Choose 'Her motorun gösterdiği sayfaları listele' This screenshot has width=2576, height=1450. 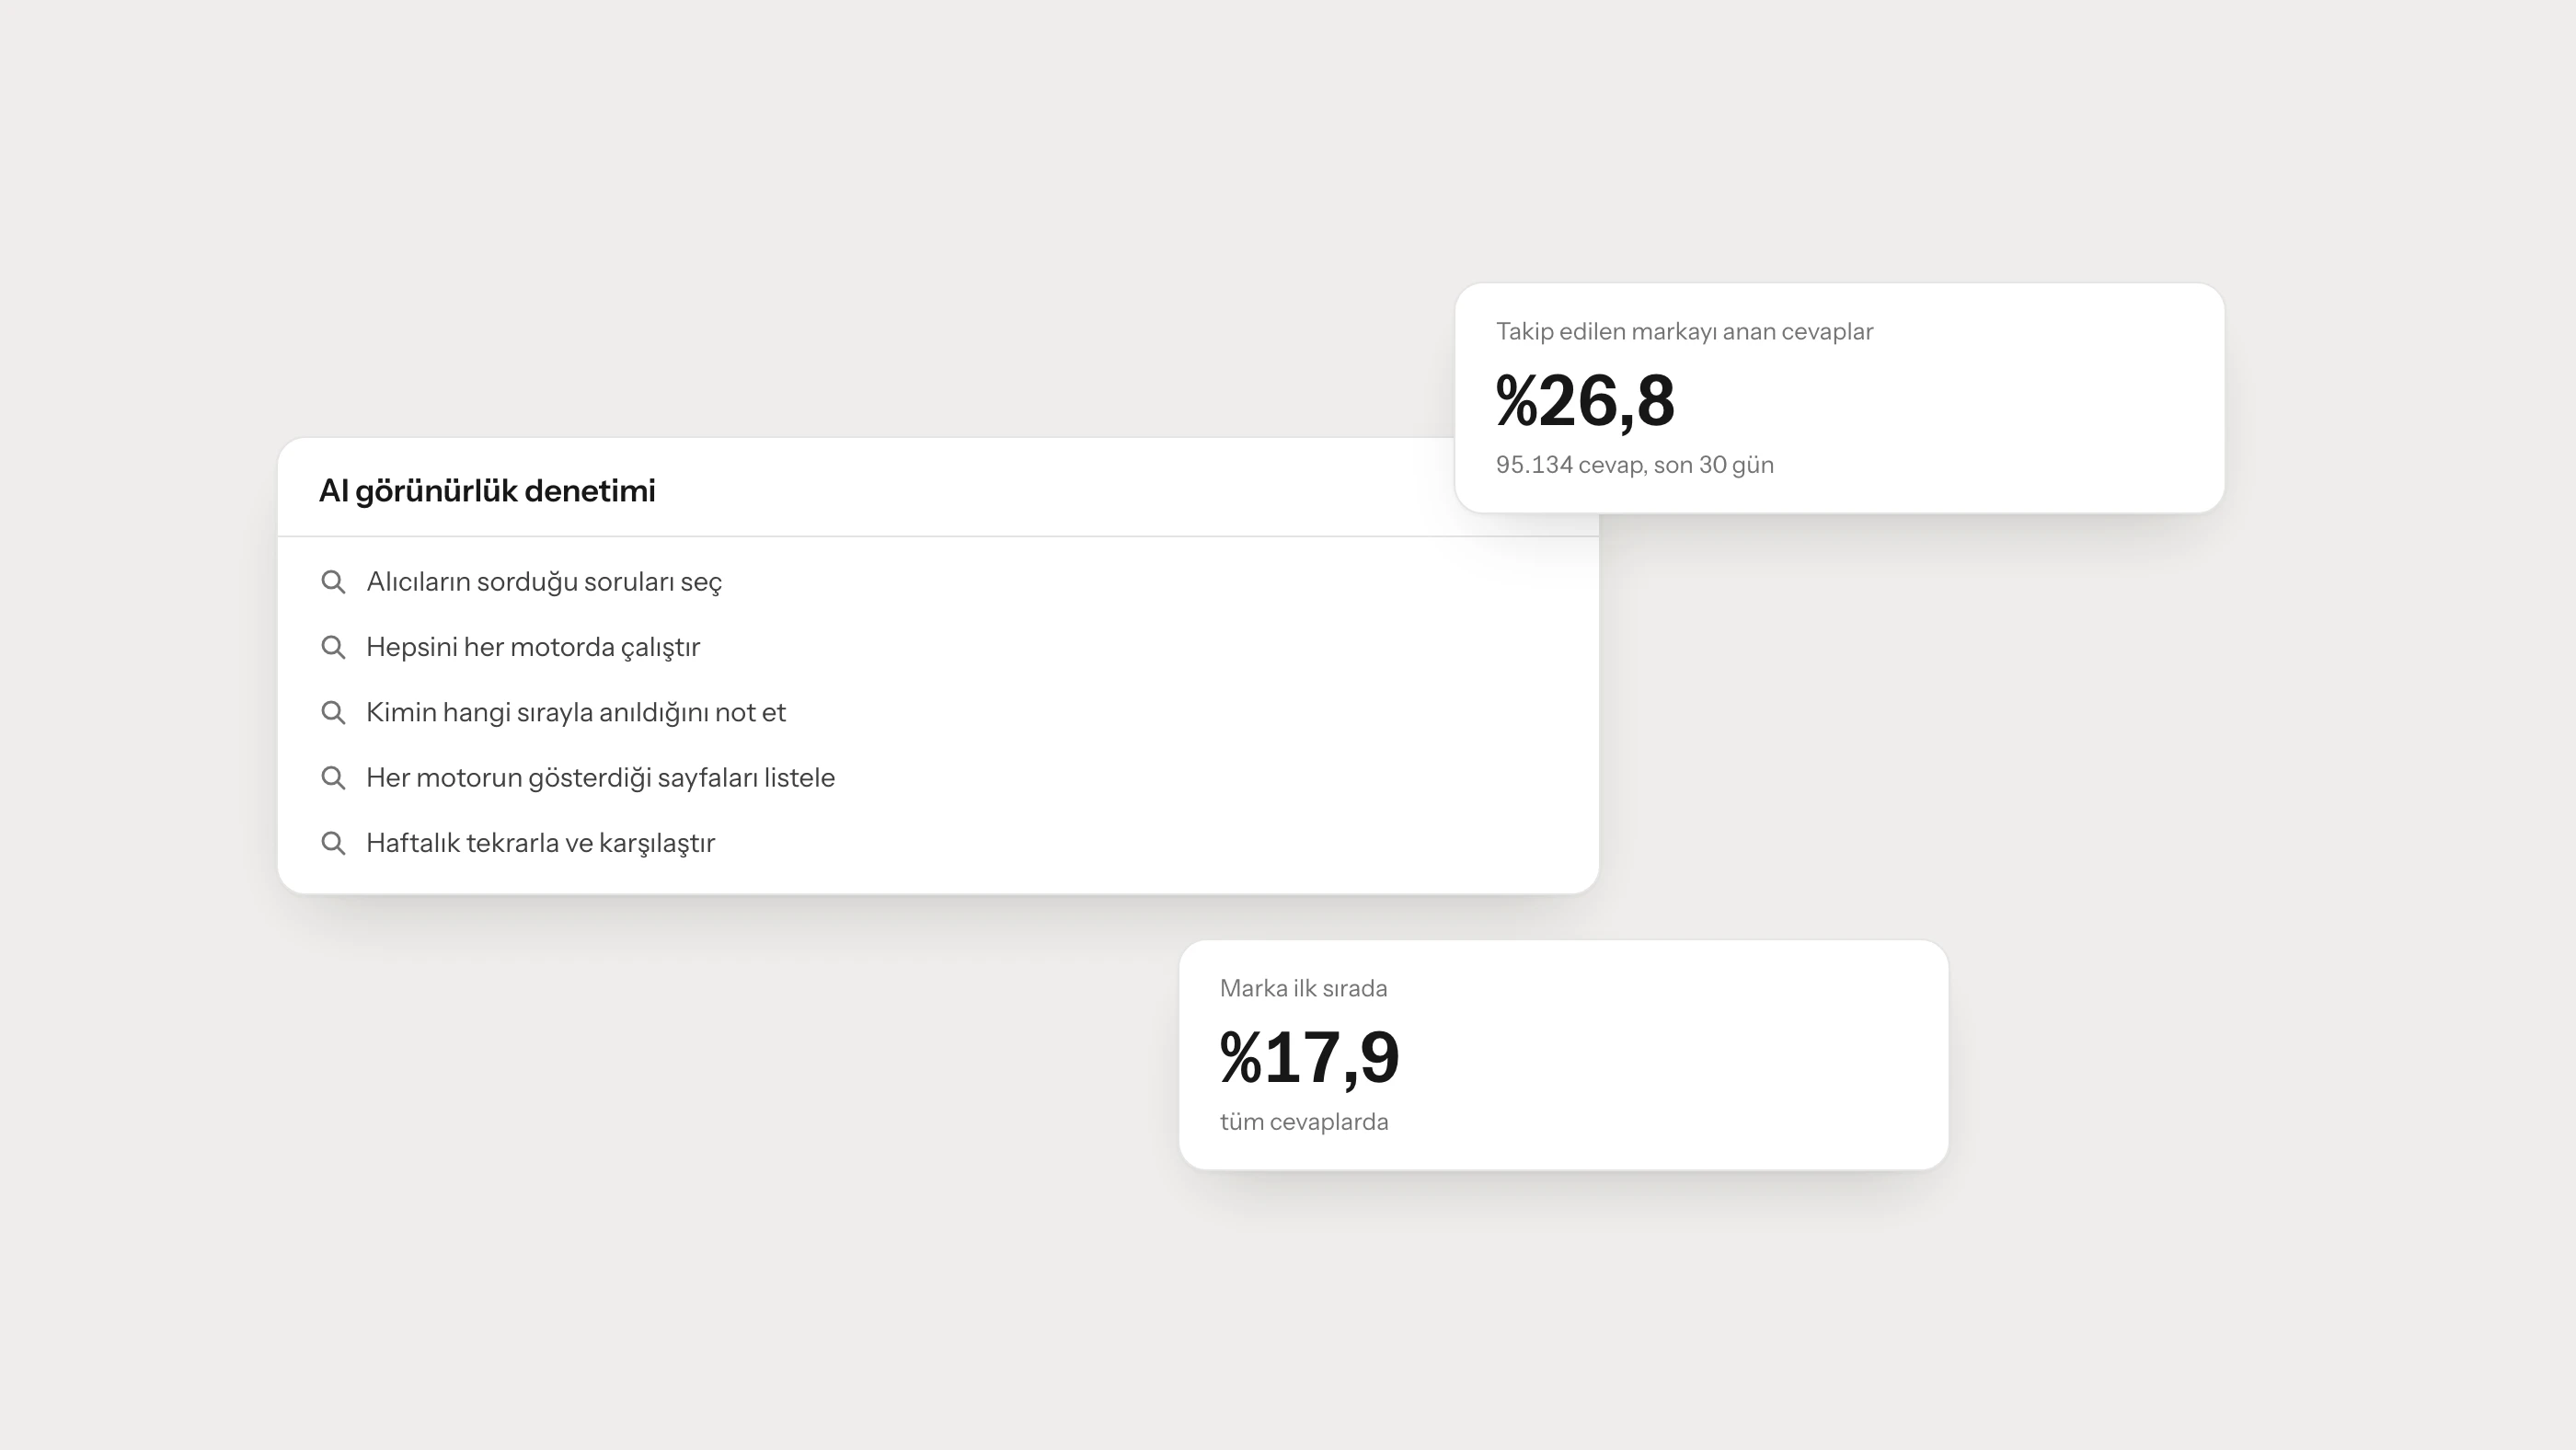coord(938,778)
